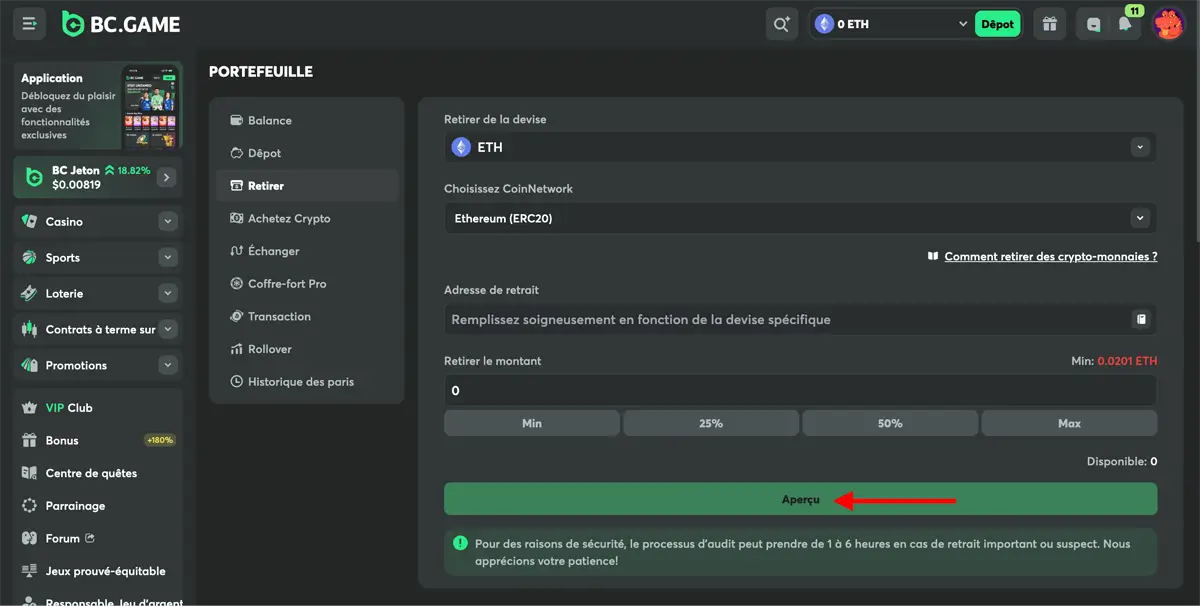Open the chat message icon
Viewport: 1200px width, 606px height.
click(1092, 23)
